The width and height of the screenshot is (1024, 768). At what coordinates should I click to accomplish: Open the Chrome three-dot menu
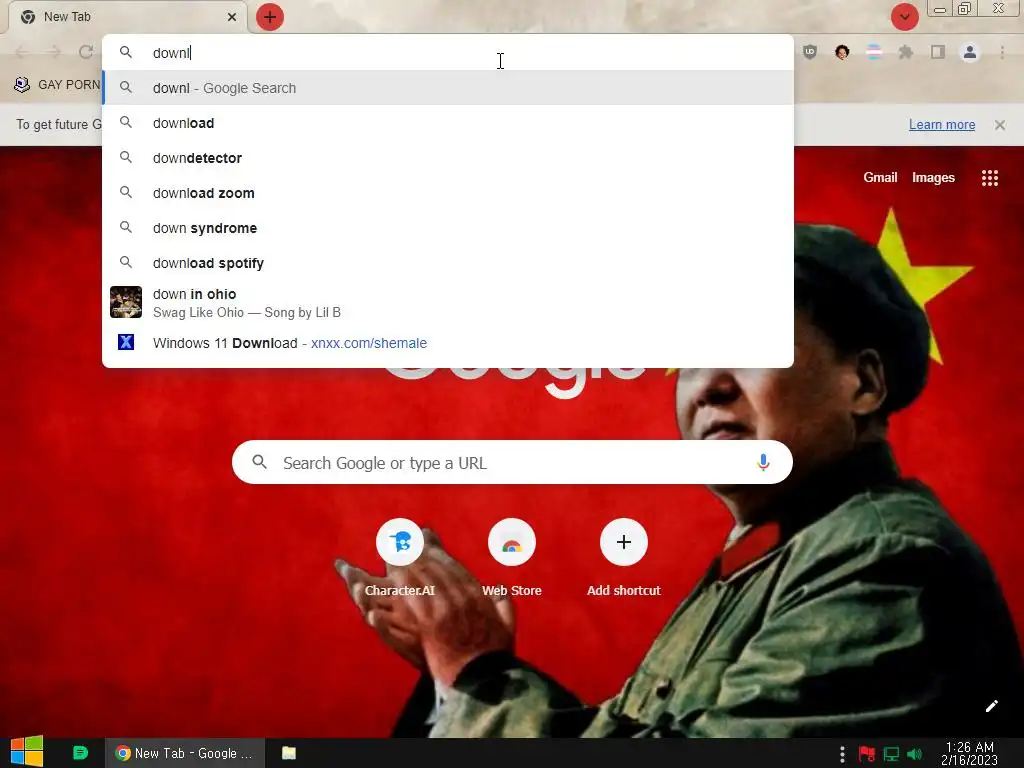coord(1002,52)
